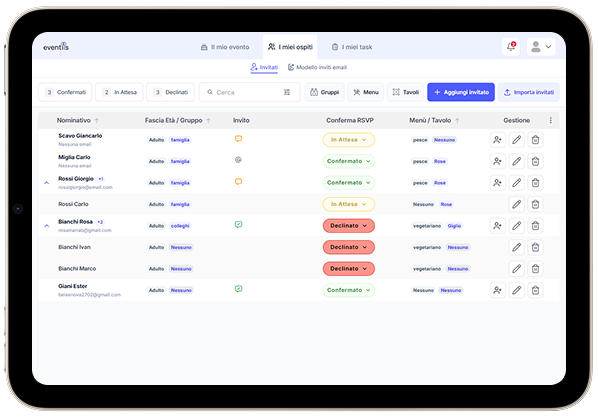This screenshot has width=598, height=418.
Task: Click Miglia Carlo email invite icon
Action: pyautogui.click(x=238, y=160)
